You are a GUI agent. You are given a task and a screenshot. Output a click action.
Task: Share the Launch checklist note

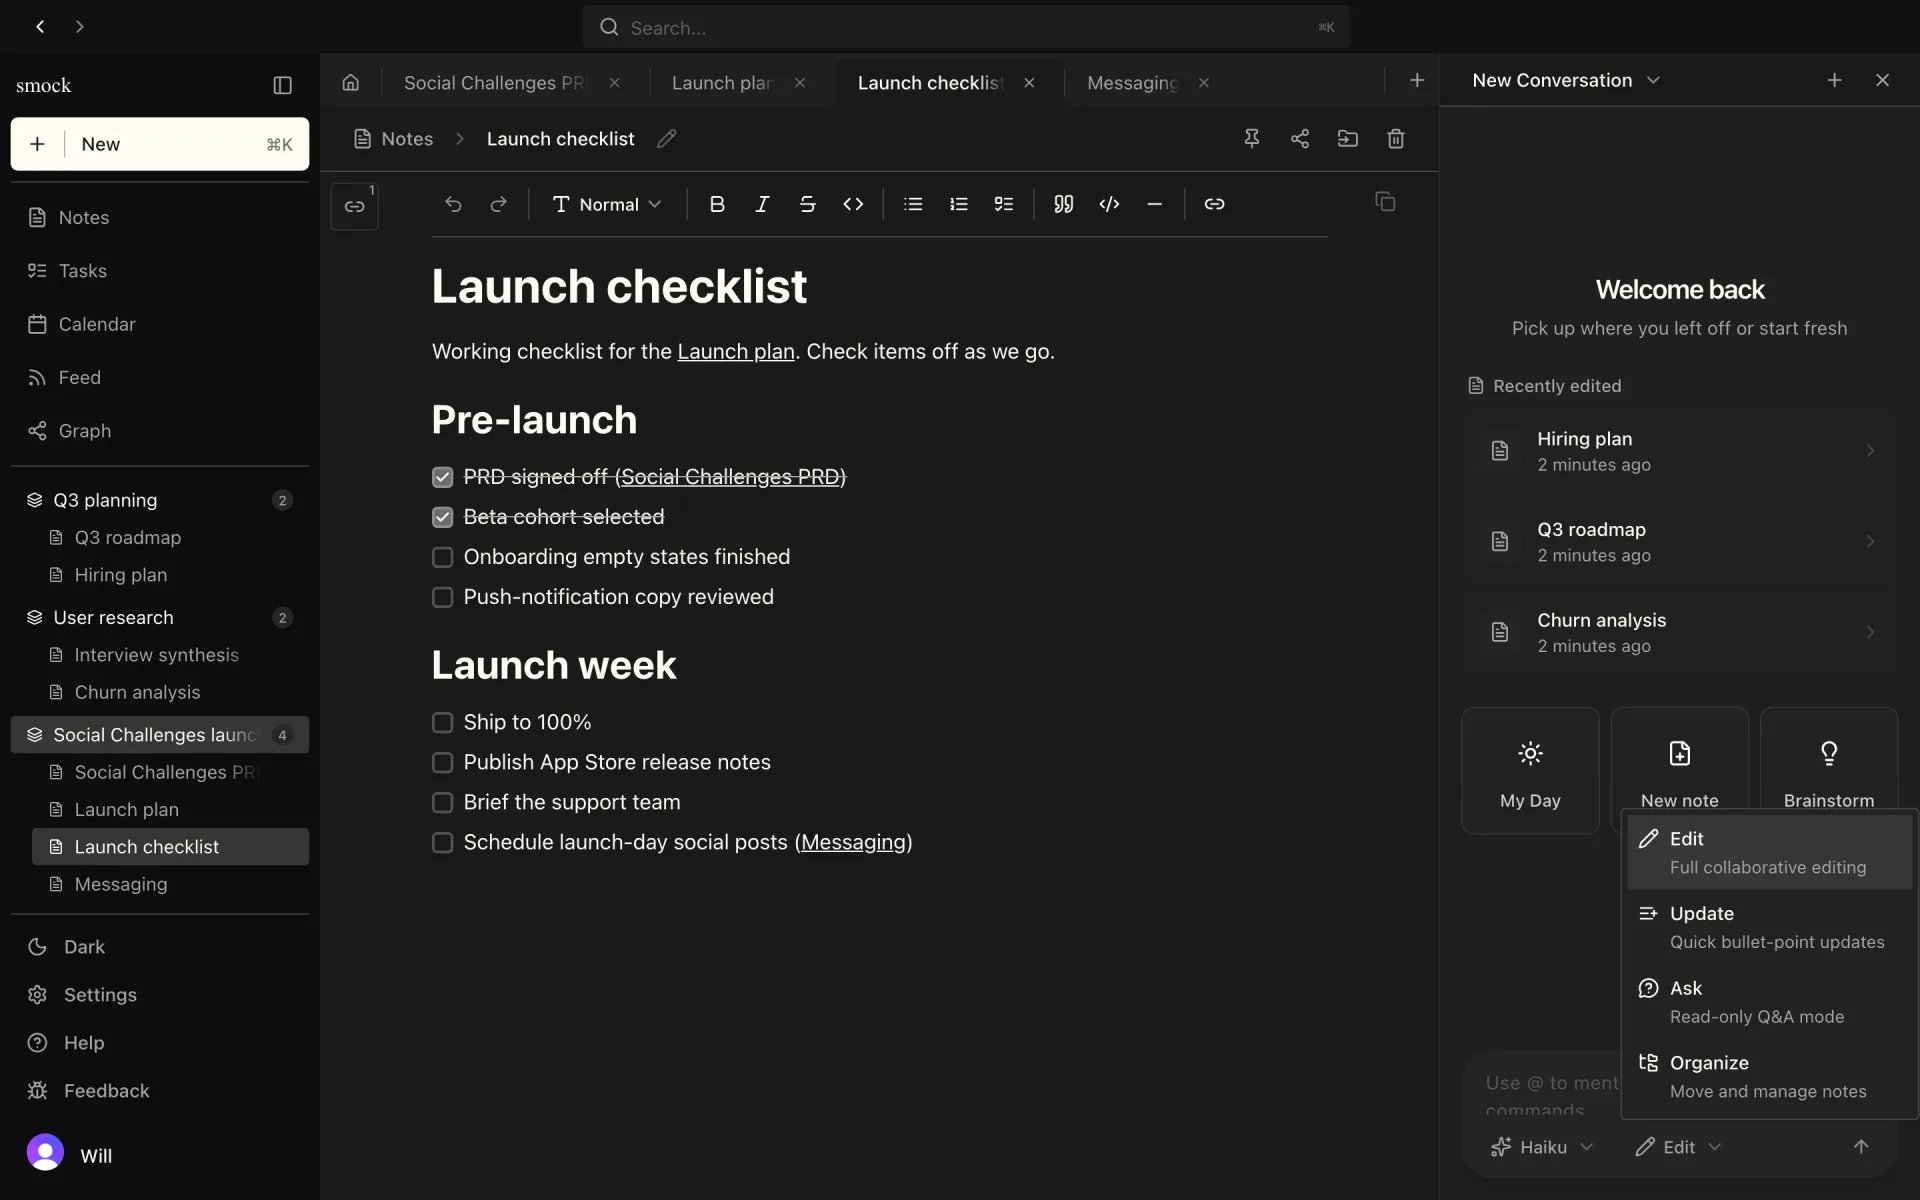(1299, 139)
